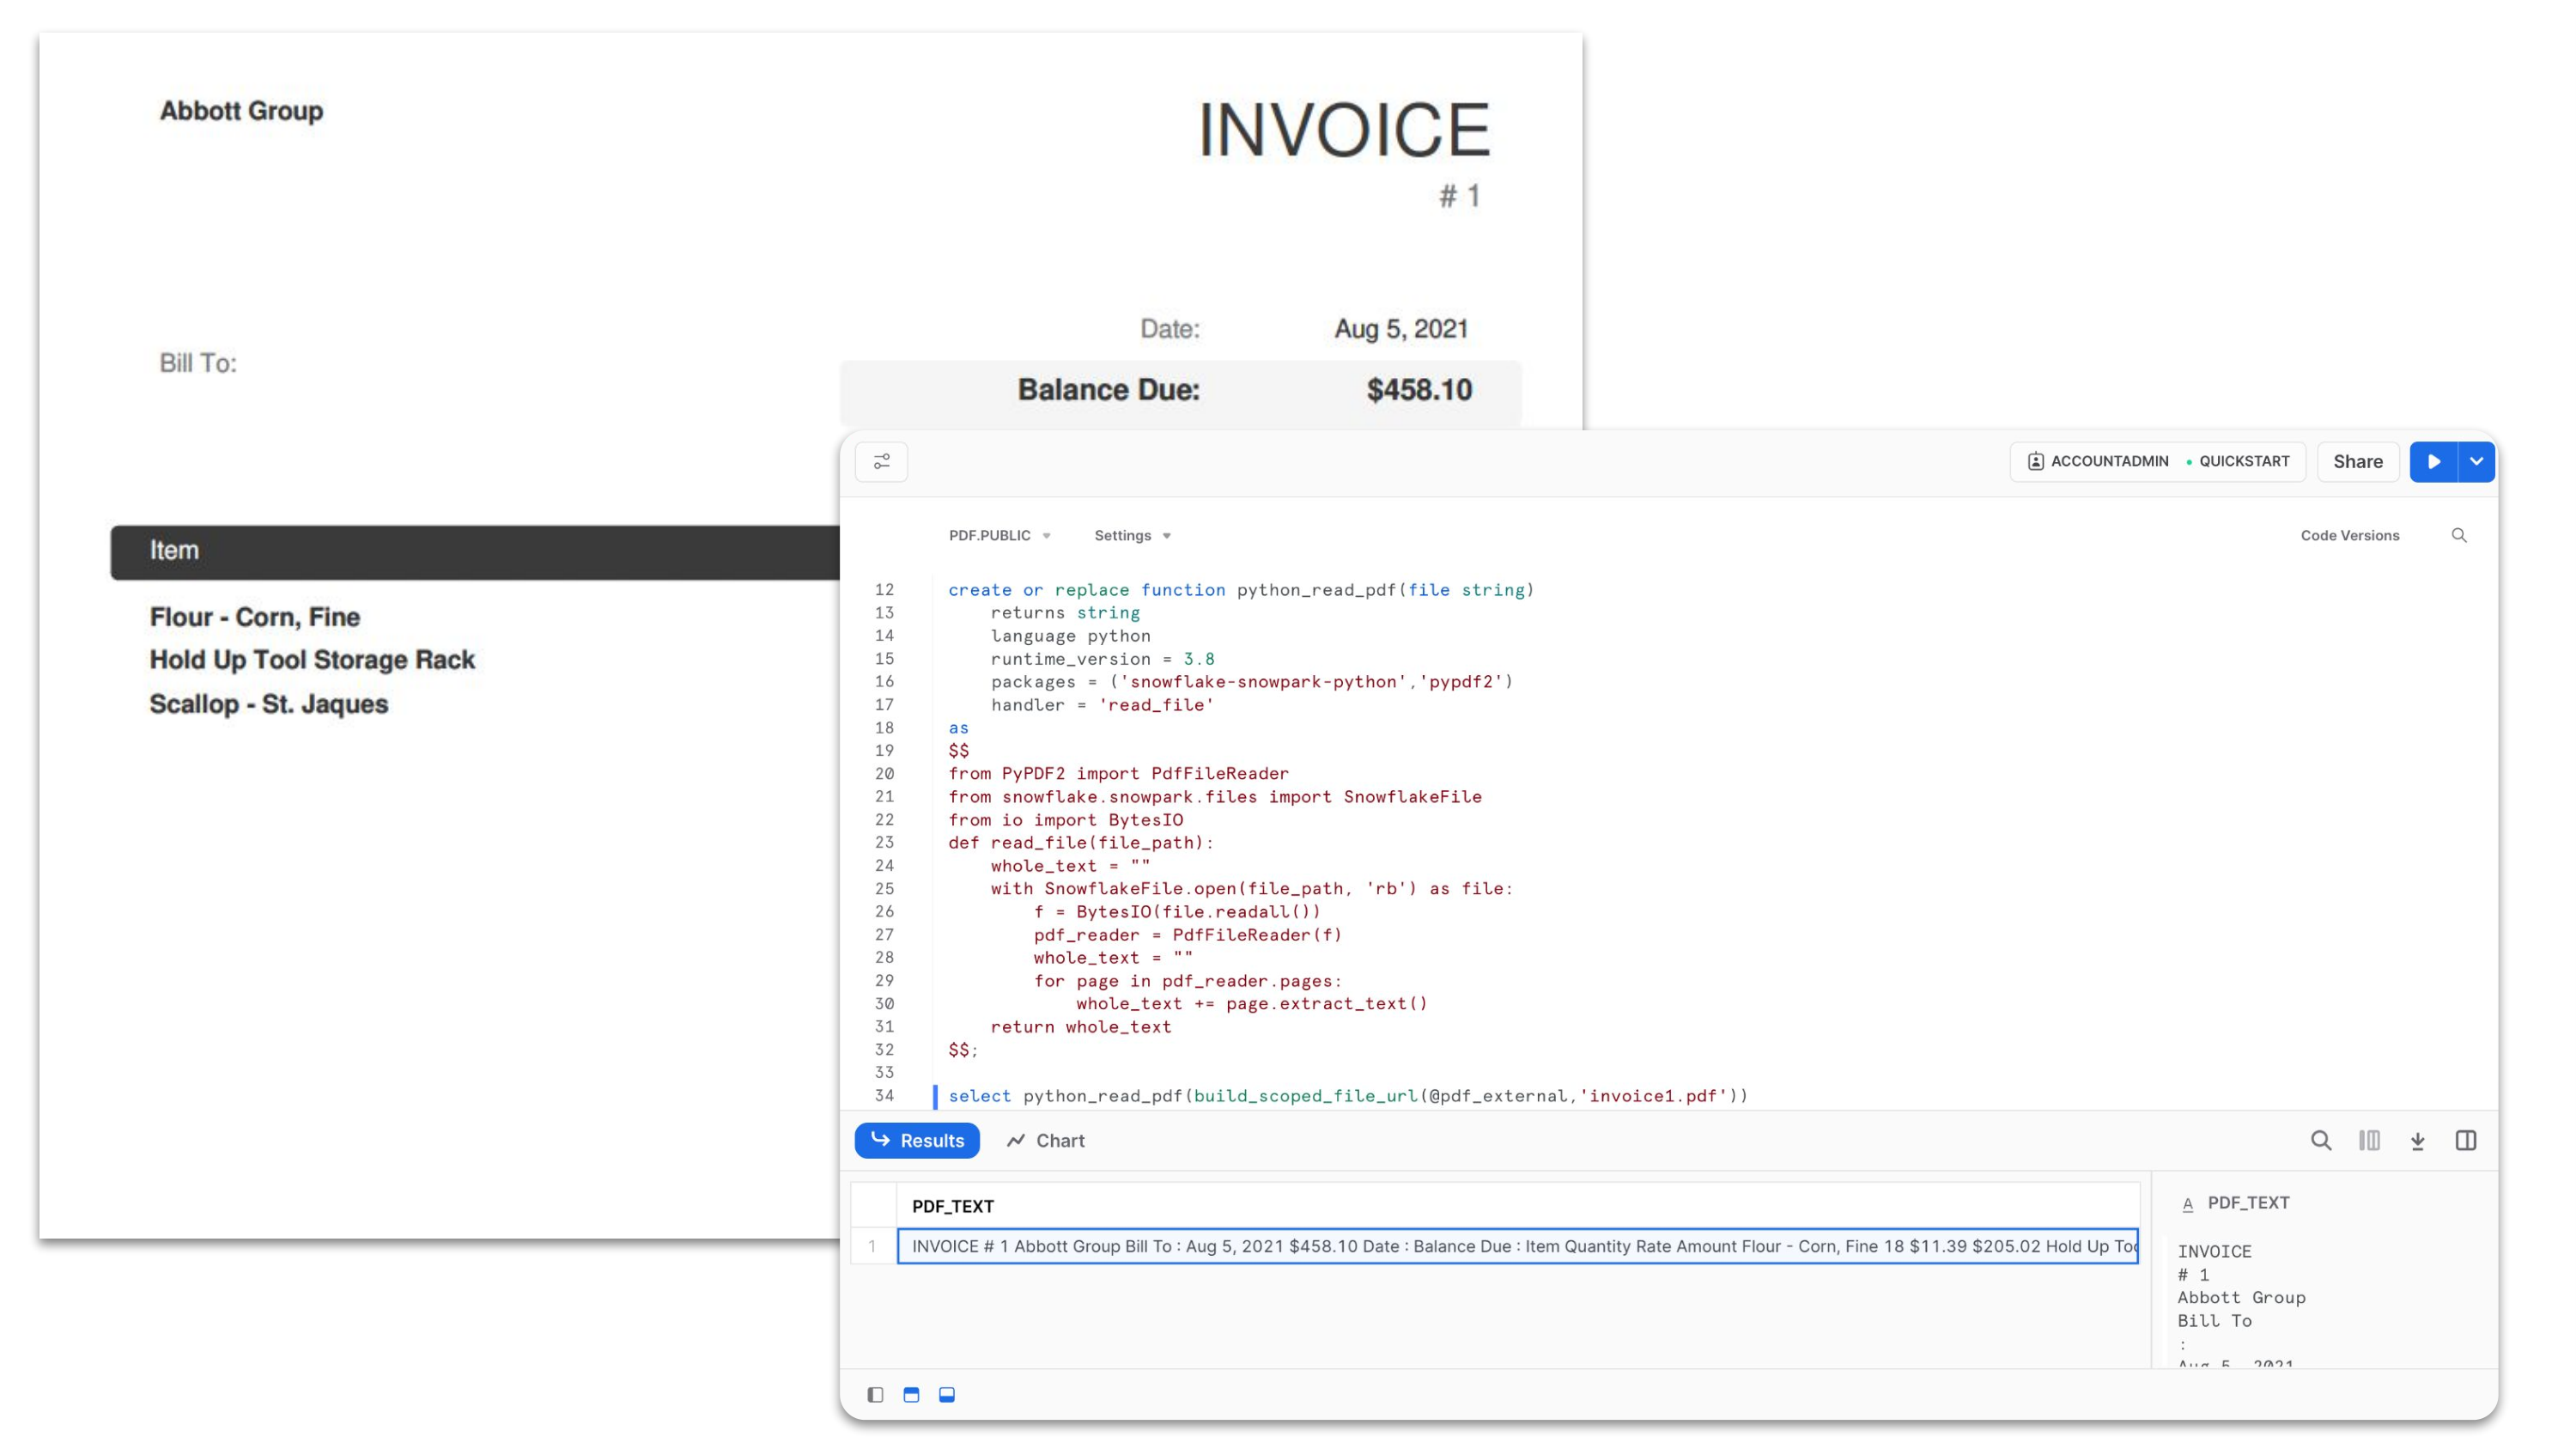
Task: Open the column display options icon
Action: click(x=2368, y=1140)
